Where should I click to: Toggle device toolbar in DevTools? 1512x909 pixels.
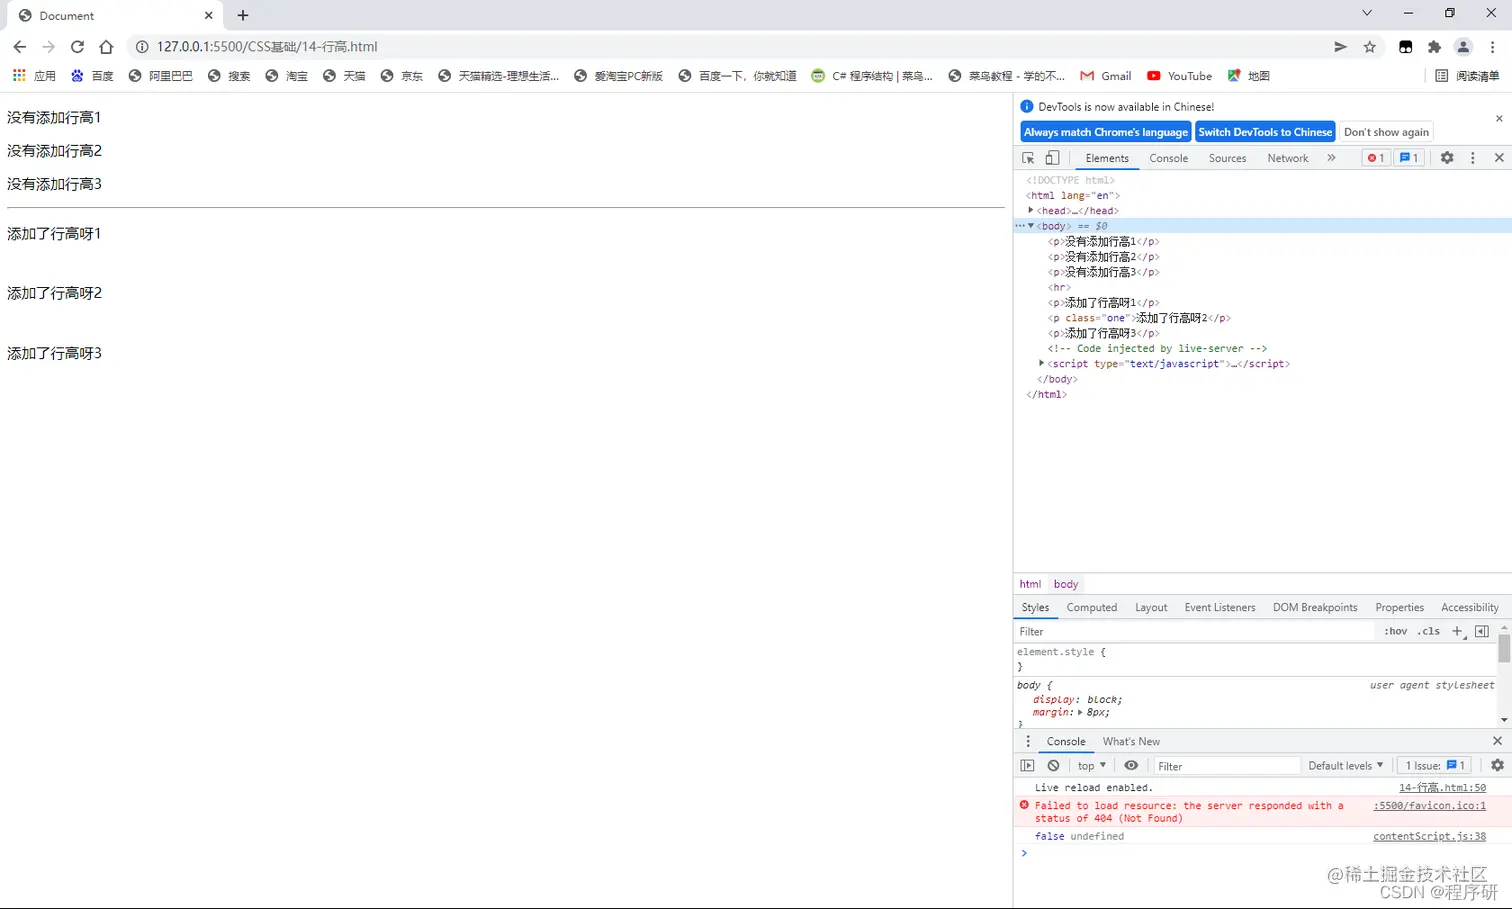[1052, 158]
